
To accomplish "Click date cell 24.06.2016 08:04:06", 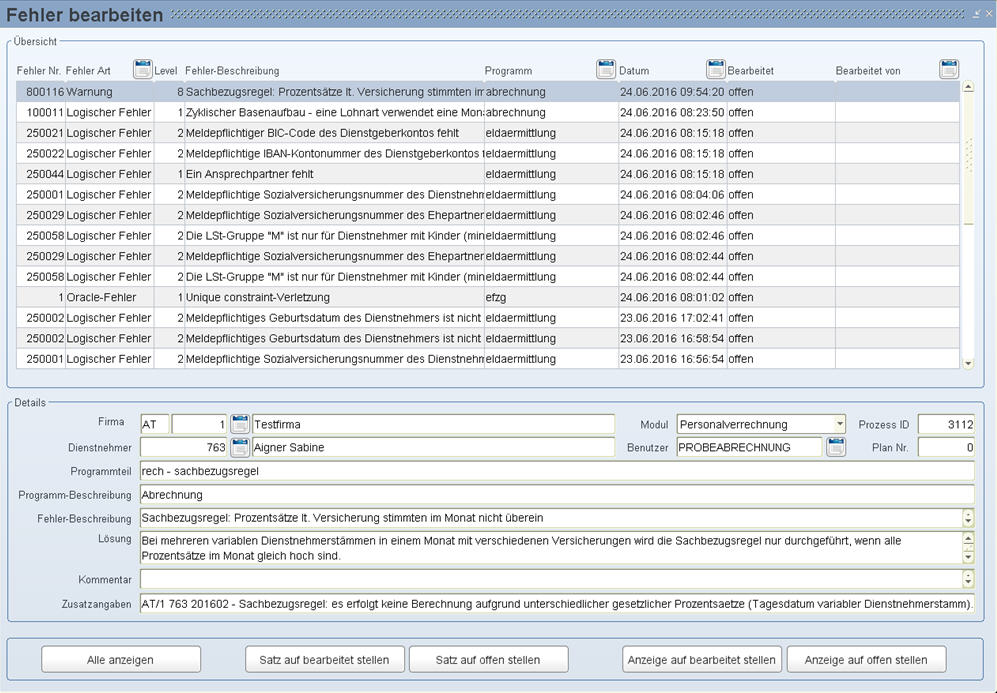I will (673, 195).
